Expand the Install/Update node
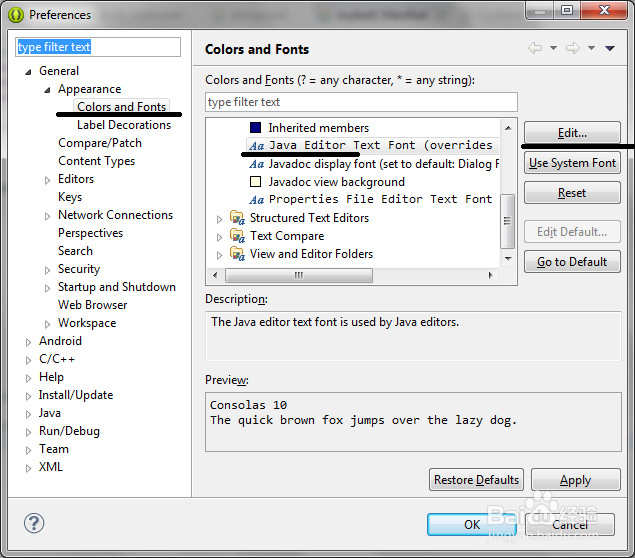This screenshot has height=558, width=635. pyautogui.click(x=28, y=396)
